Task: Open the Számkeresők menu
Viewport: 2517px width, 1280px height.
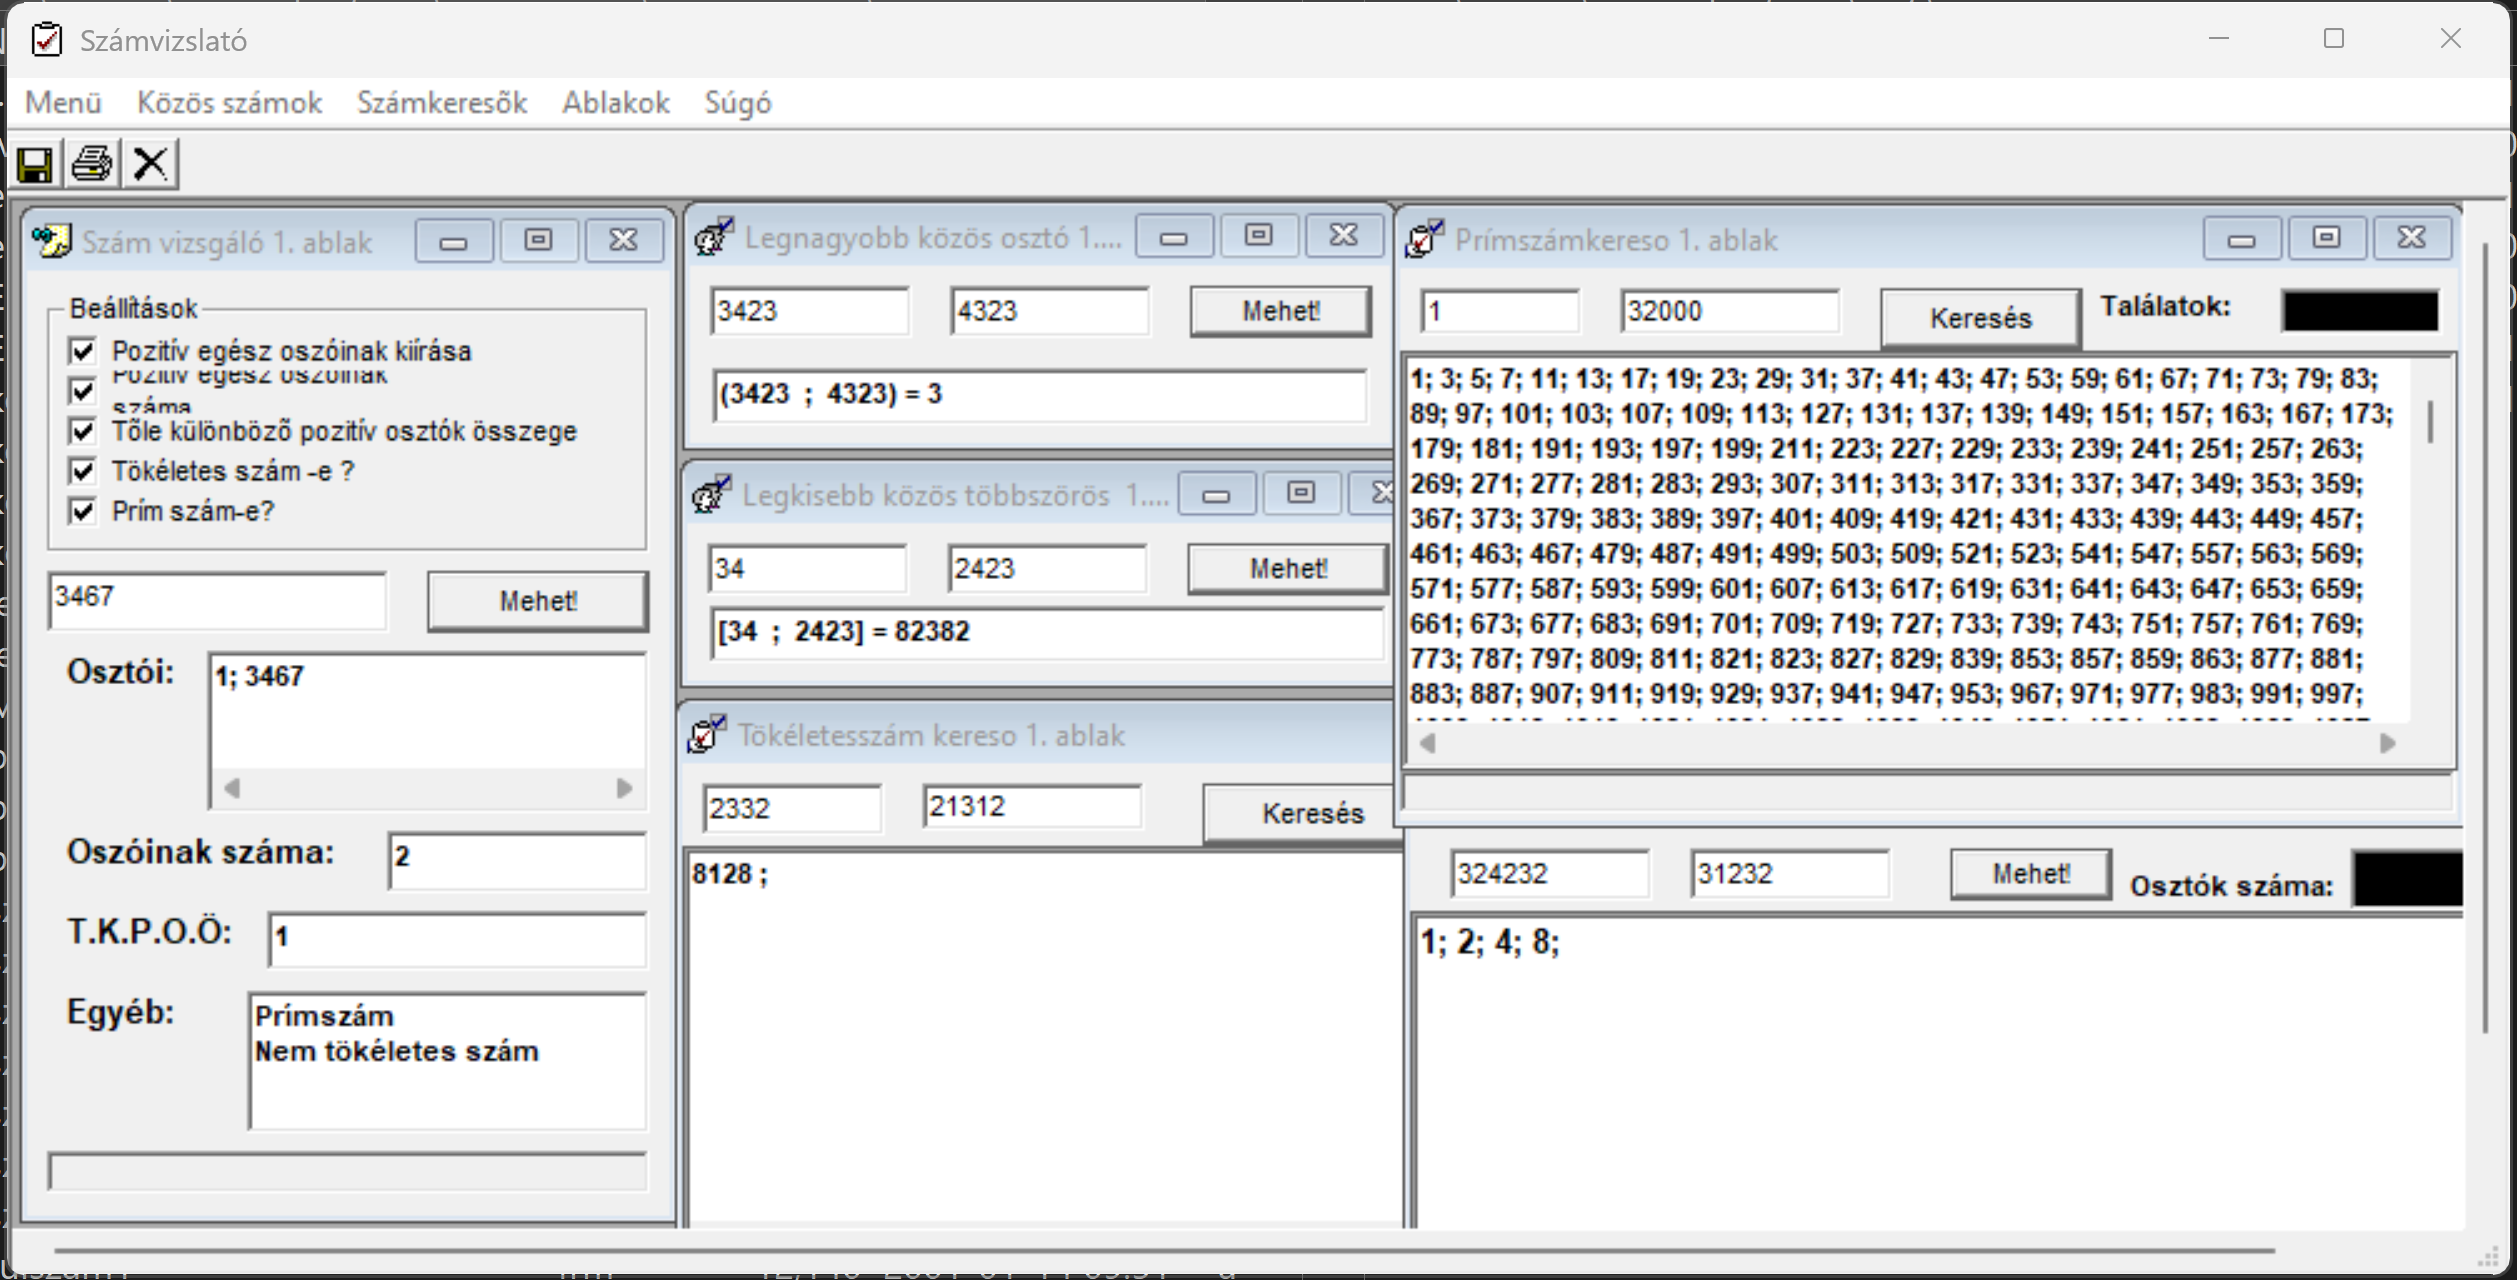Action: [441, 103]
